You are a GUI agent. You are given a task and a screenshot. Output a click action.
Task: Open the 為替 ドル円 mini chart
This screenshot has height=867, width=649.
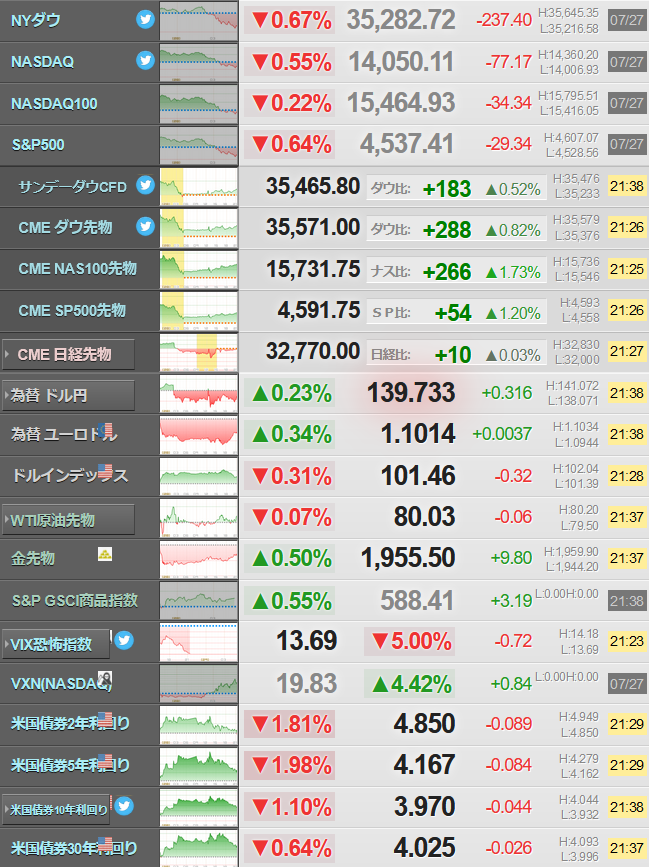pos(199,393)
